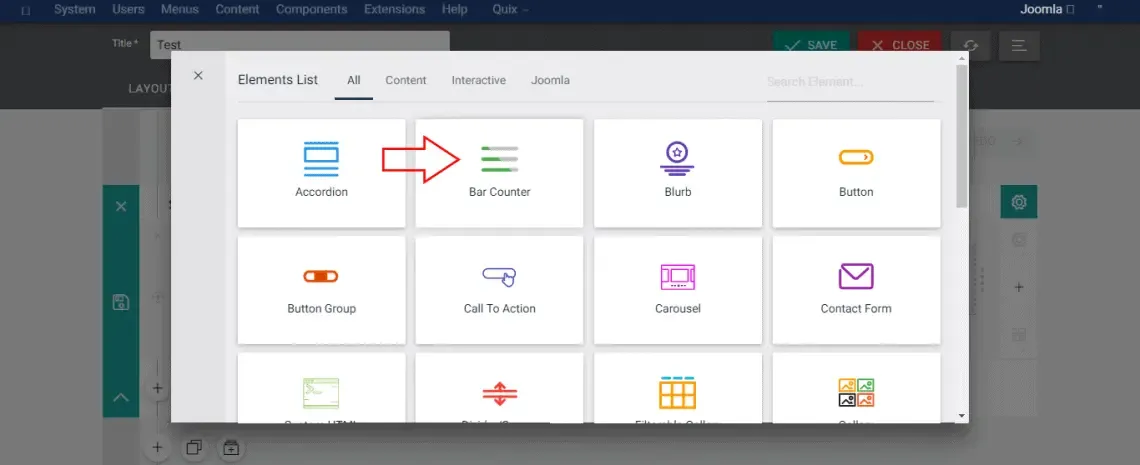Open the Interactive tab
Image resolution: width=1140 pixels, height=465 pixels.
(478, 81)
